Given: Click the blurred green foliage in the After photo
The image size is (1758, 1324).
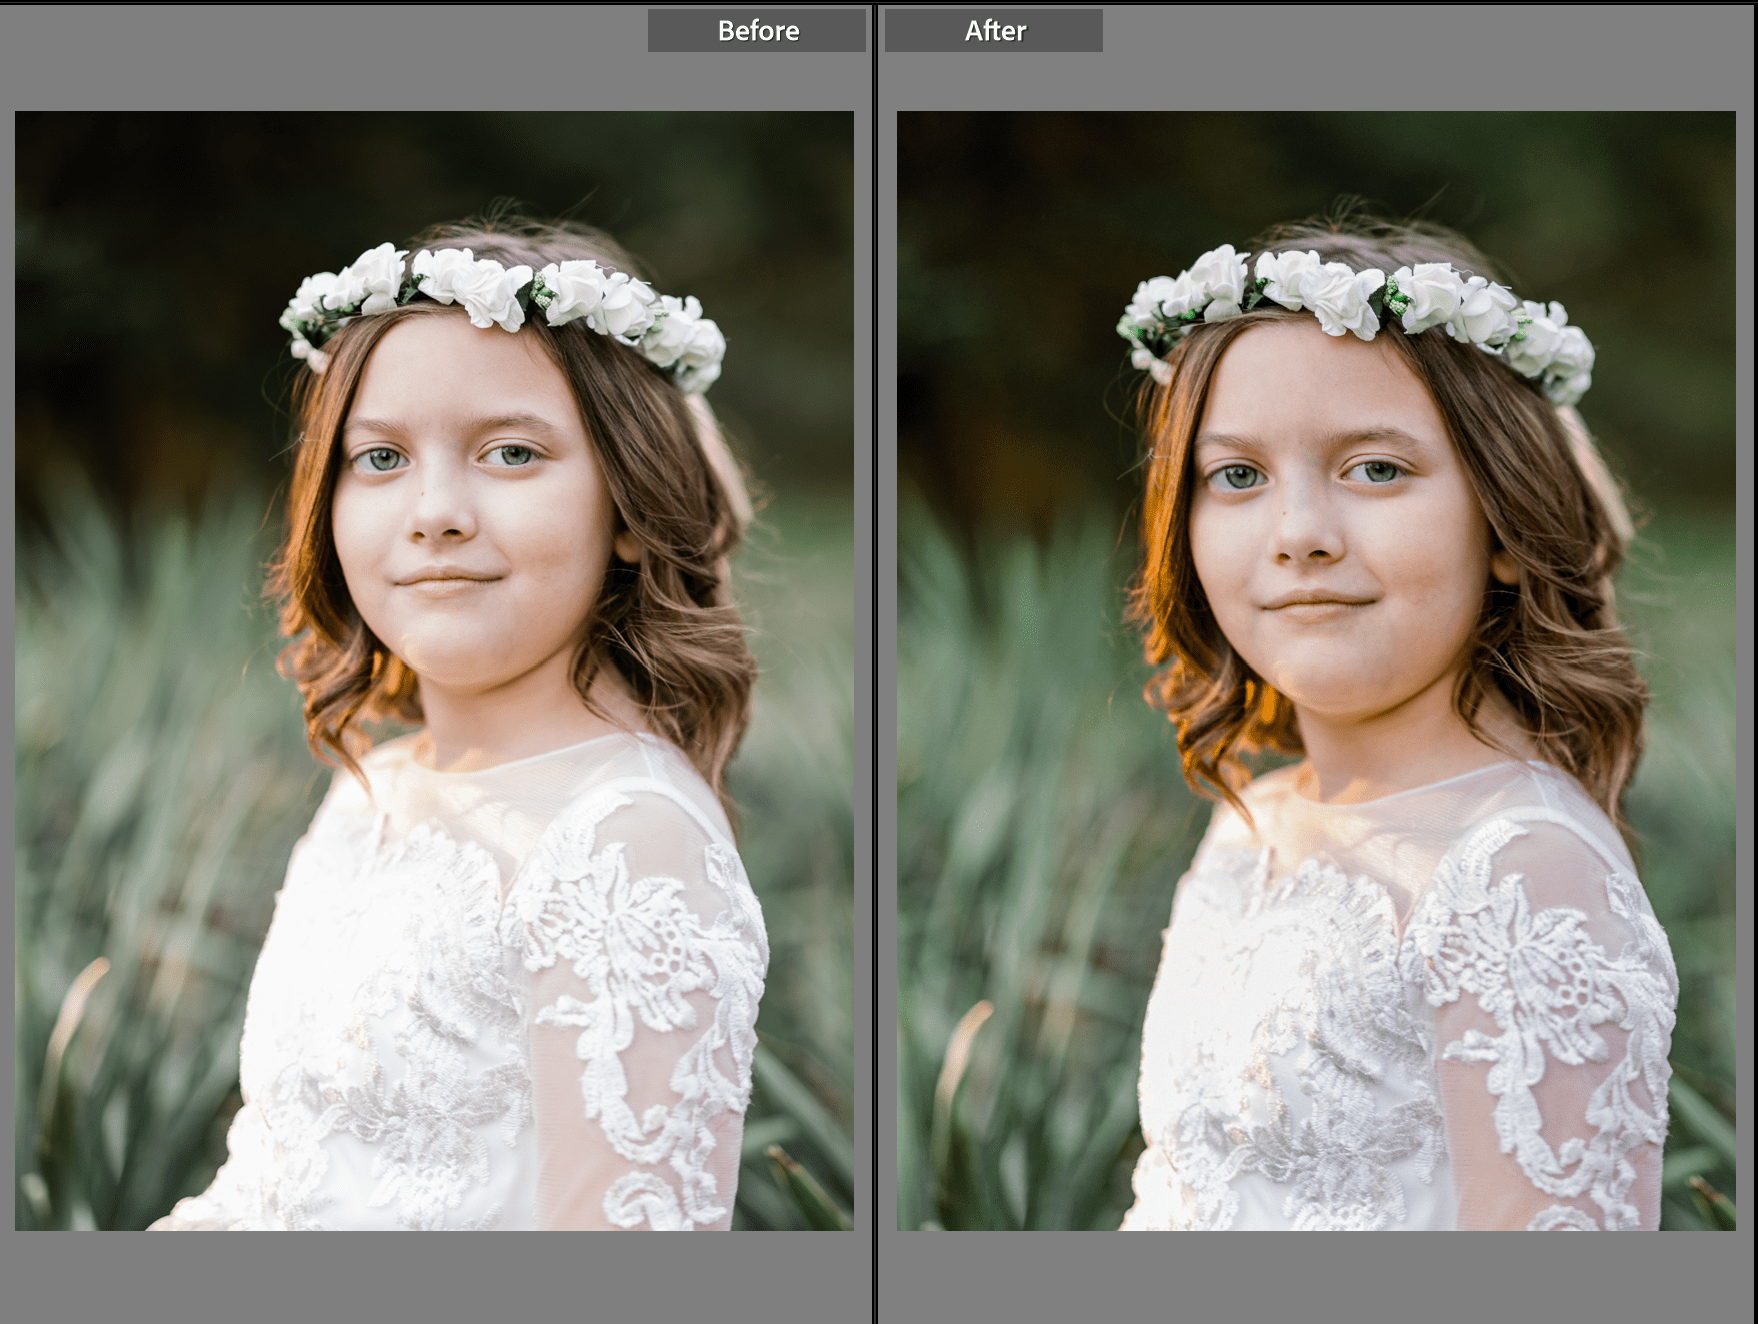Looking at the screenshot, I should pyautogui.click(x=980, y=1000).
